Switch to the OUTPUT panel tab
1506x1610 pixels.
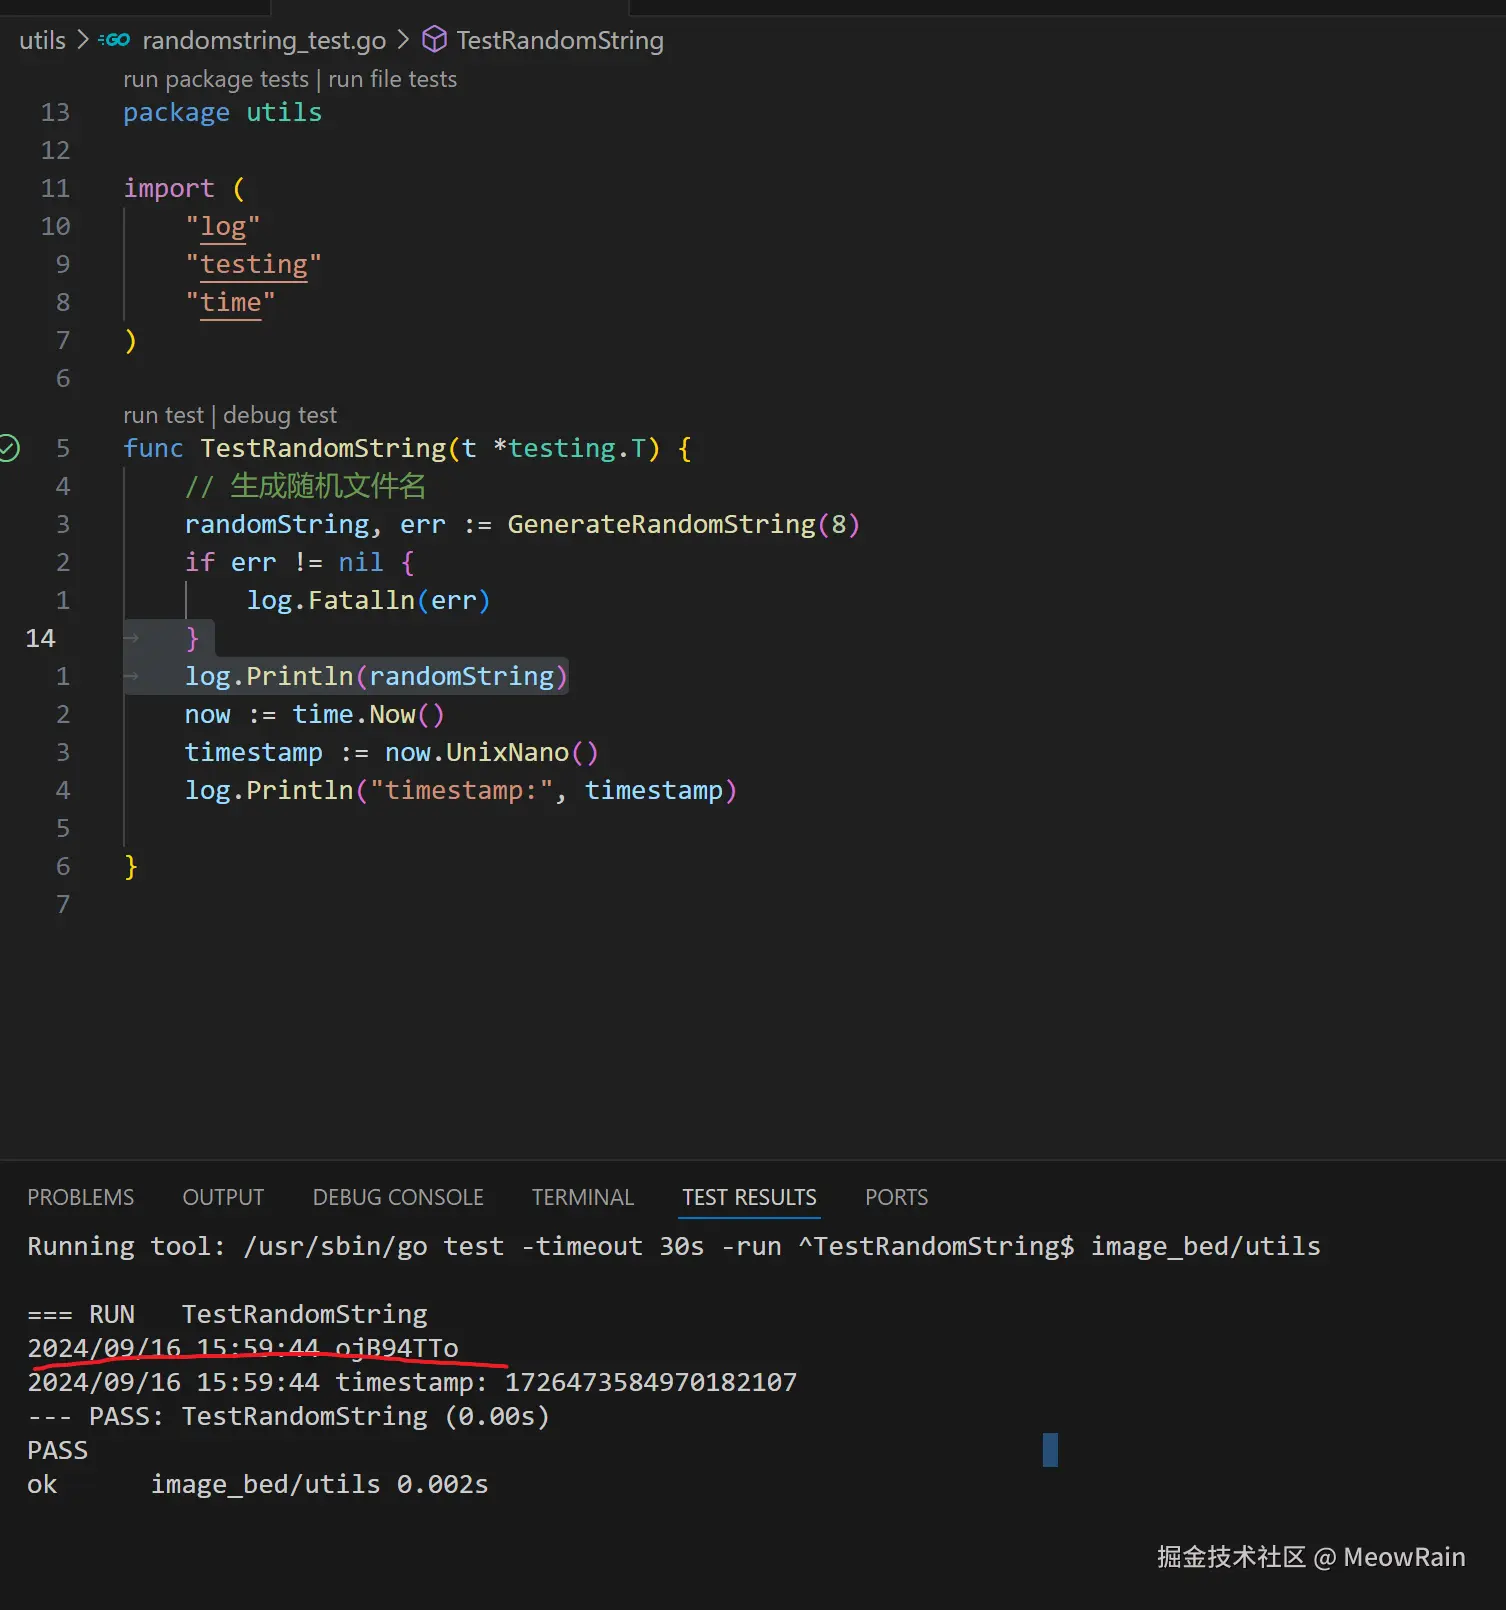pos(223,1197)
